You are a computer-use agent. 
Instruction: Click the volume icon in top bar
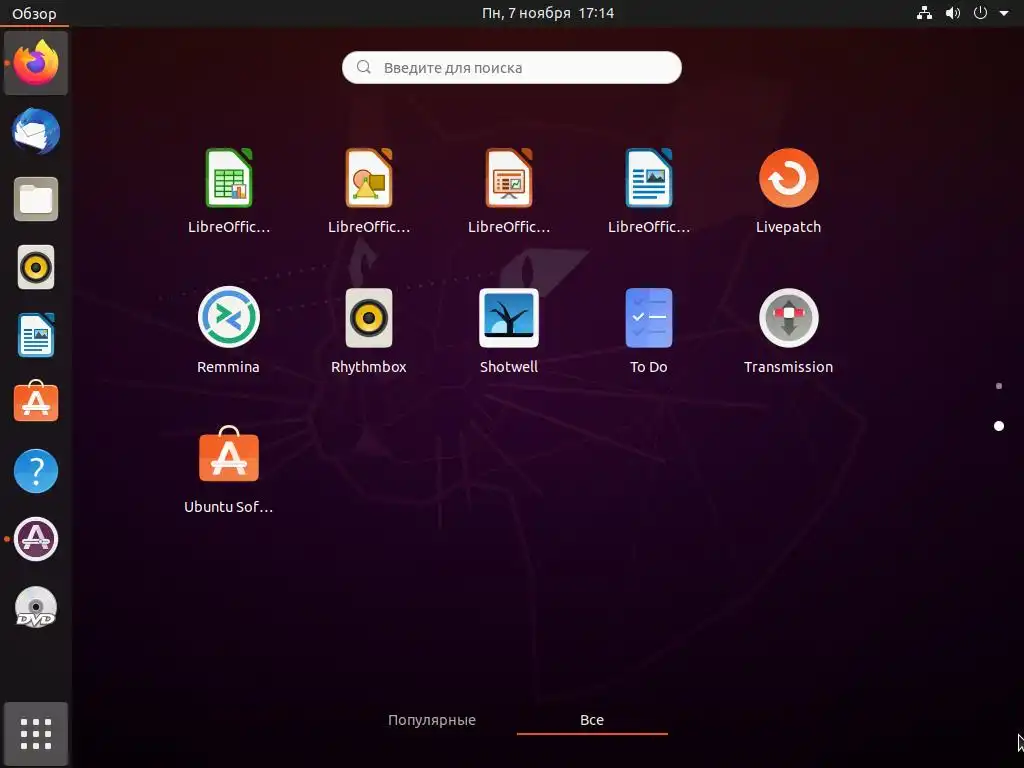953,12
